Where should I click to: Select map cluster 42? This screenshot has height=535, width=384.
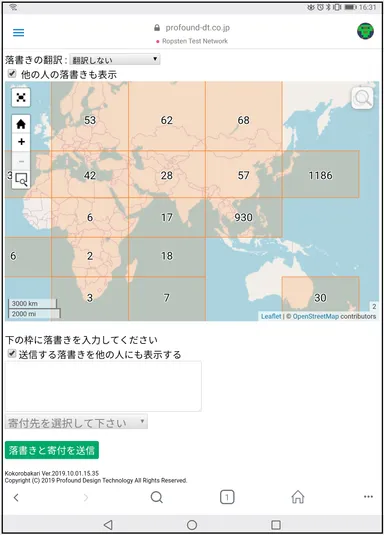pyautogui.click(x=90, y=175)
